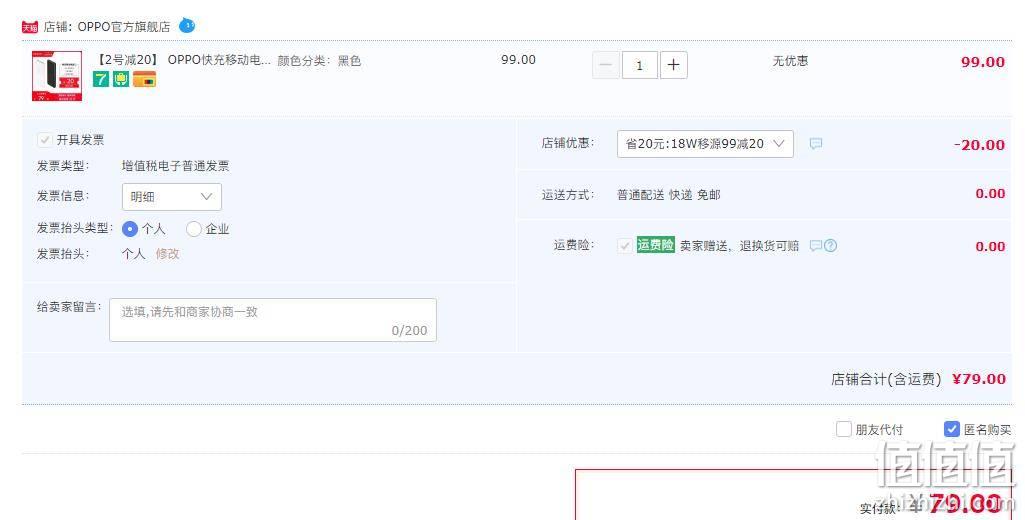Toggle the 运费险 shipping insurance checkbox

[625, 245]
